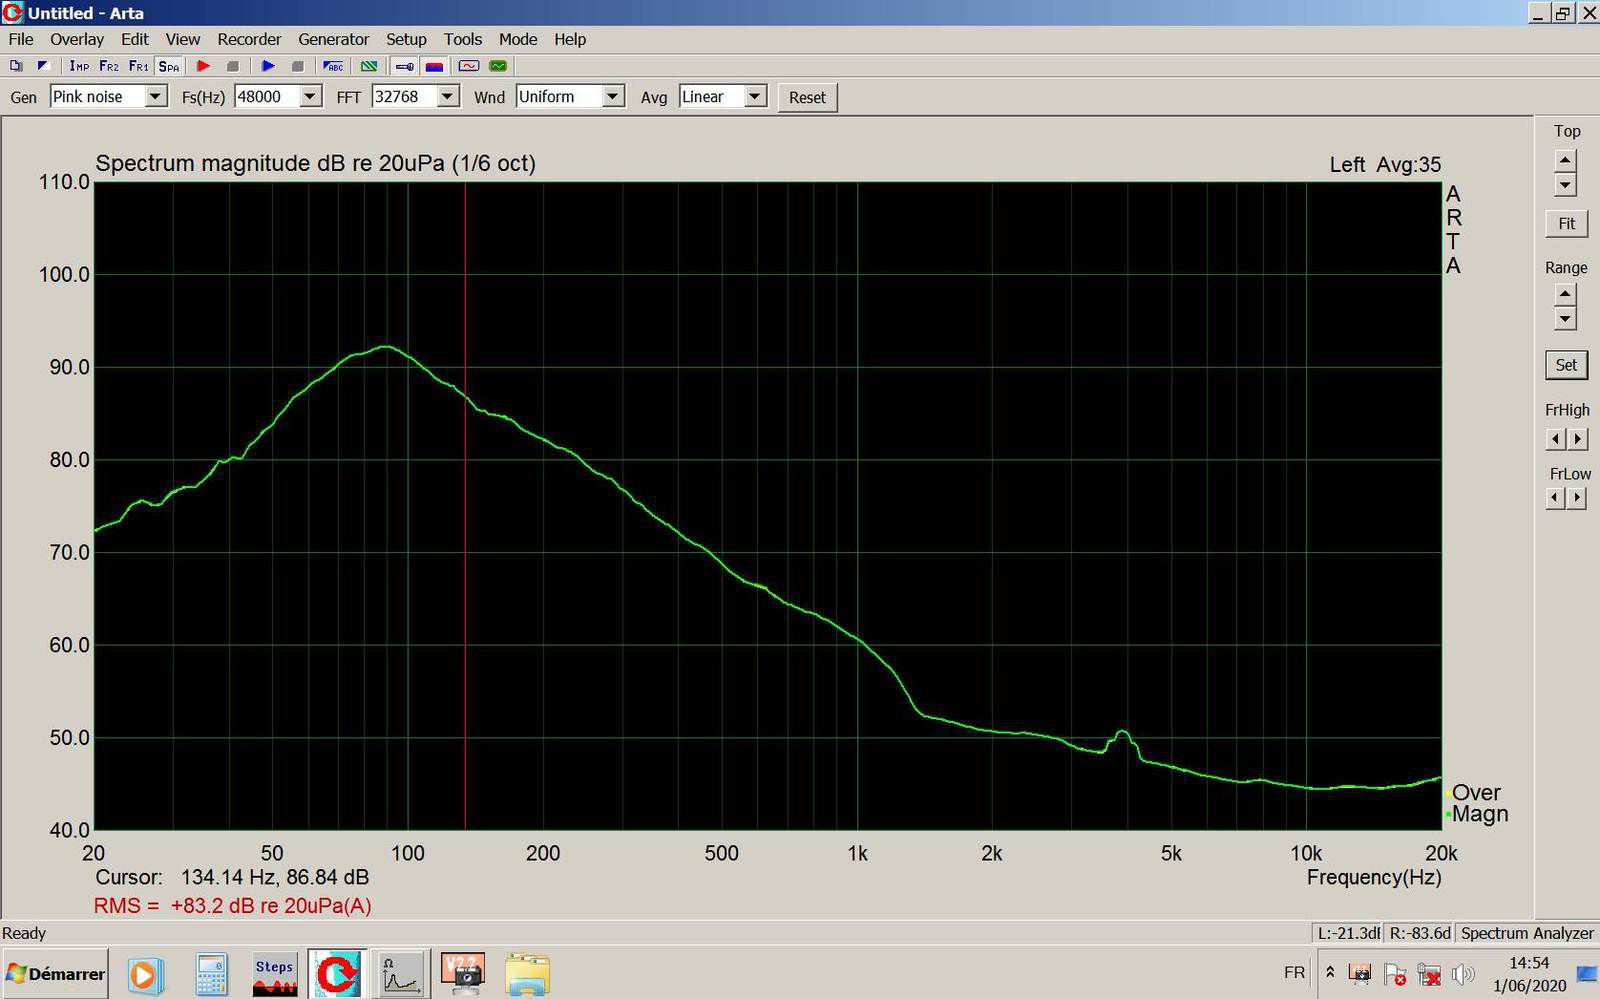This screenshot has height=999, width=1600.
Task: Increase Range with its up arrow
Action: click(1565, 295)
